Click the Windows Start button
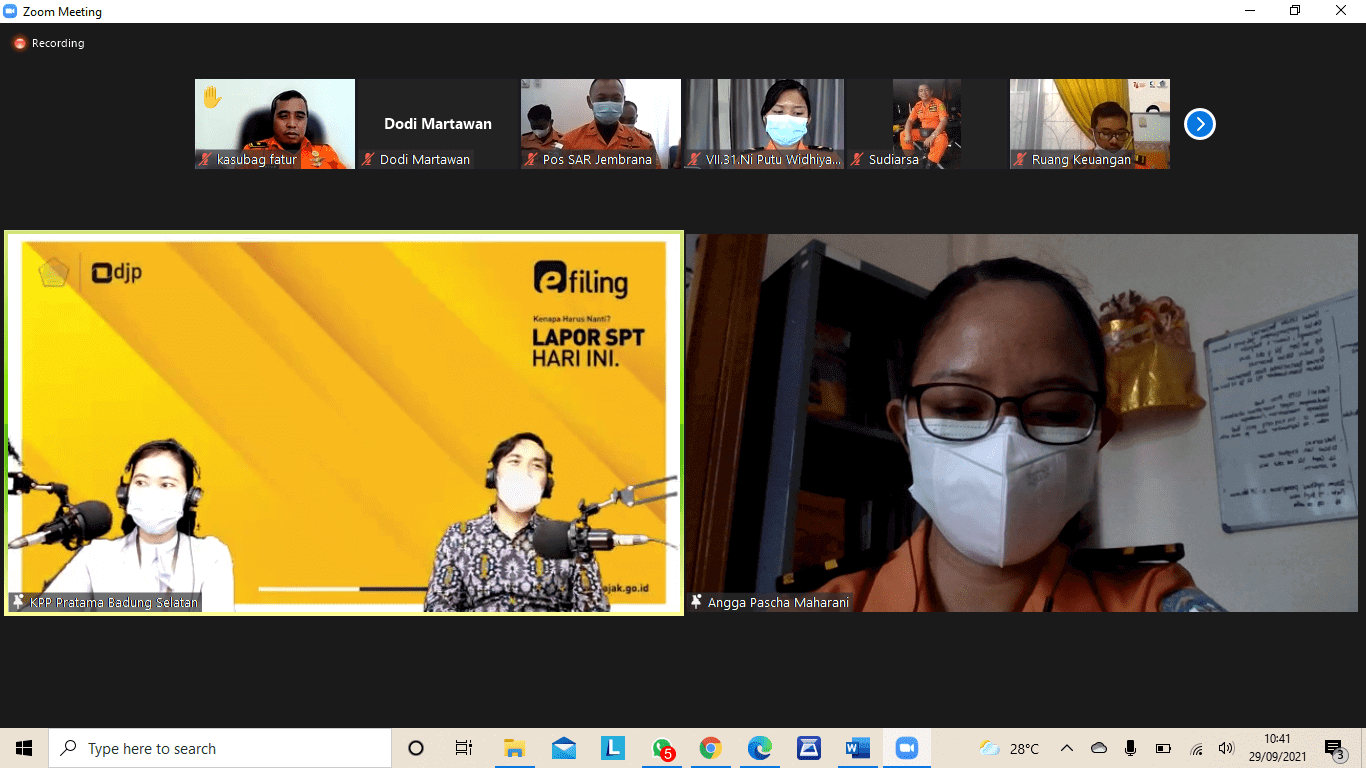This screenshot has height=768, width=1366. click(x=24, y=748)
